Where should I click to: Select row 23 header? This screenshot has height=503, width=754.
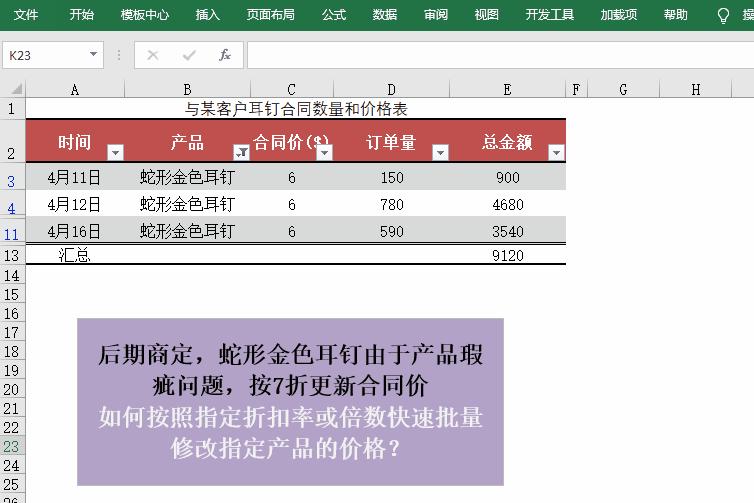tap(12, 446)
